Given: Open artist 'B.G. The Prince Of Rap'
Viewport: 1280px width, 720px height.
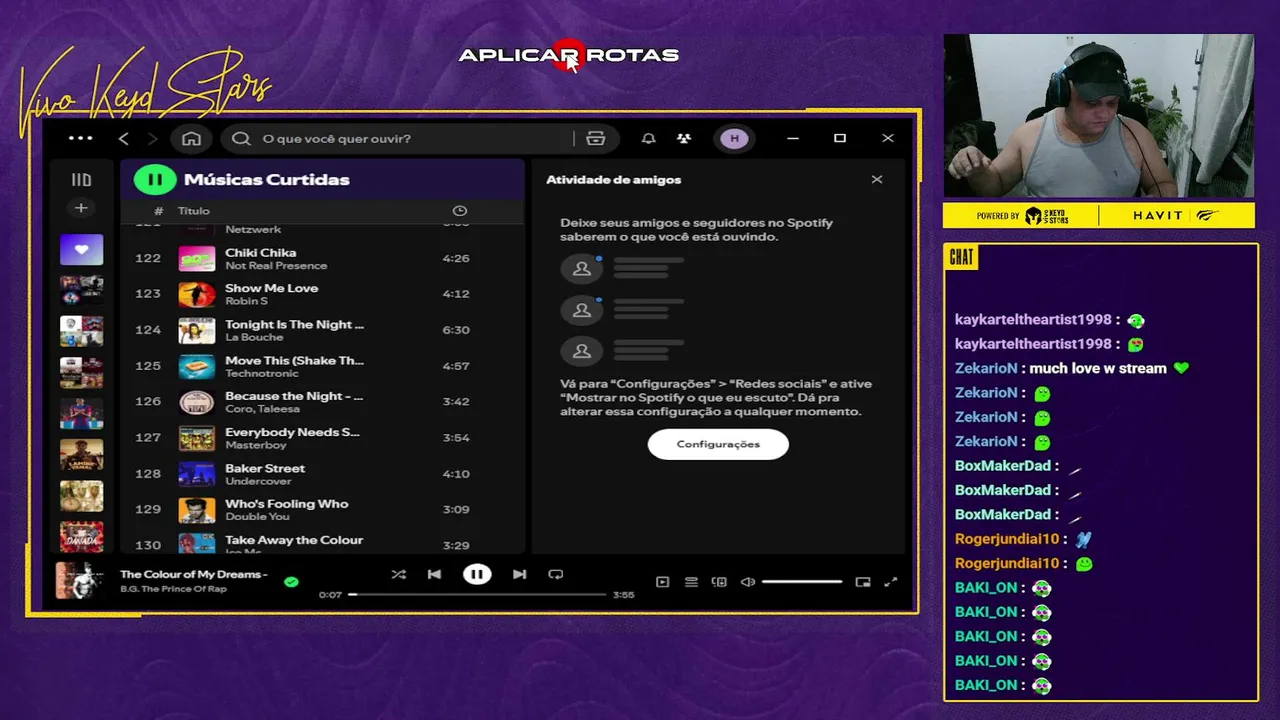Looking at the screenshot, I should [173, 589].
